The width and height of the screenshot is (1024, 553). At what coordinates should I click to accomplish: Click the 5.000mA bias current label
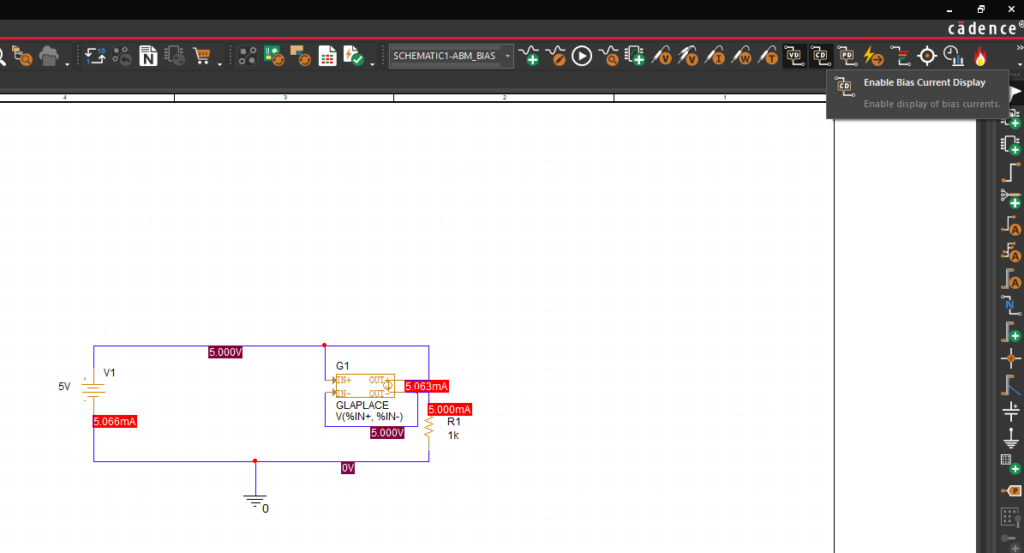[449, 409]
